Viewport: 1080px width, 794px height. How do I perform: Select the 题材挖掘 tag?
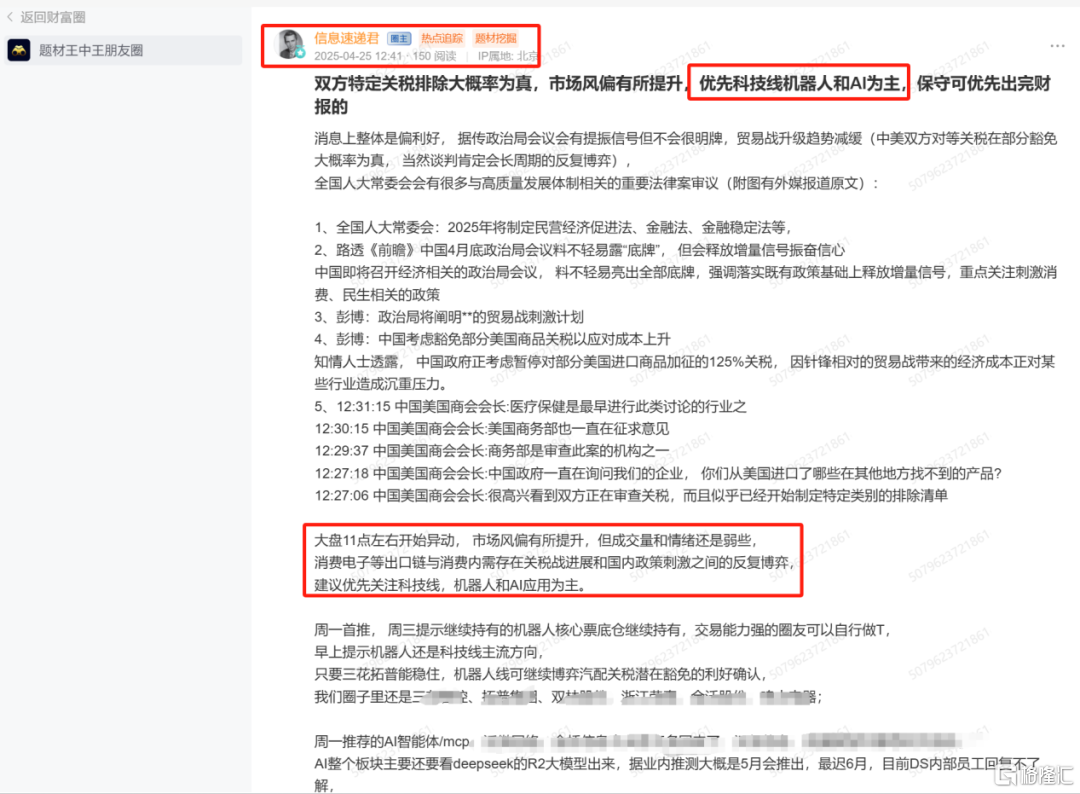495,39
